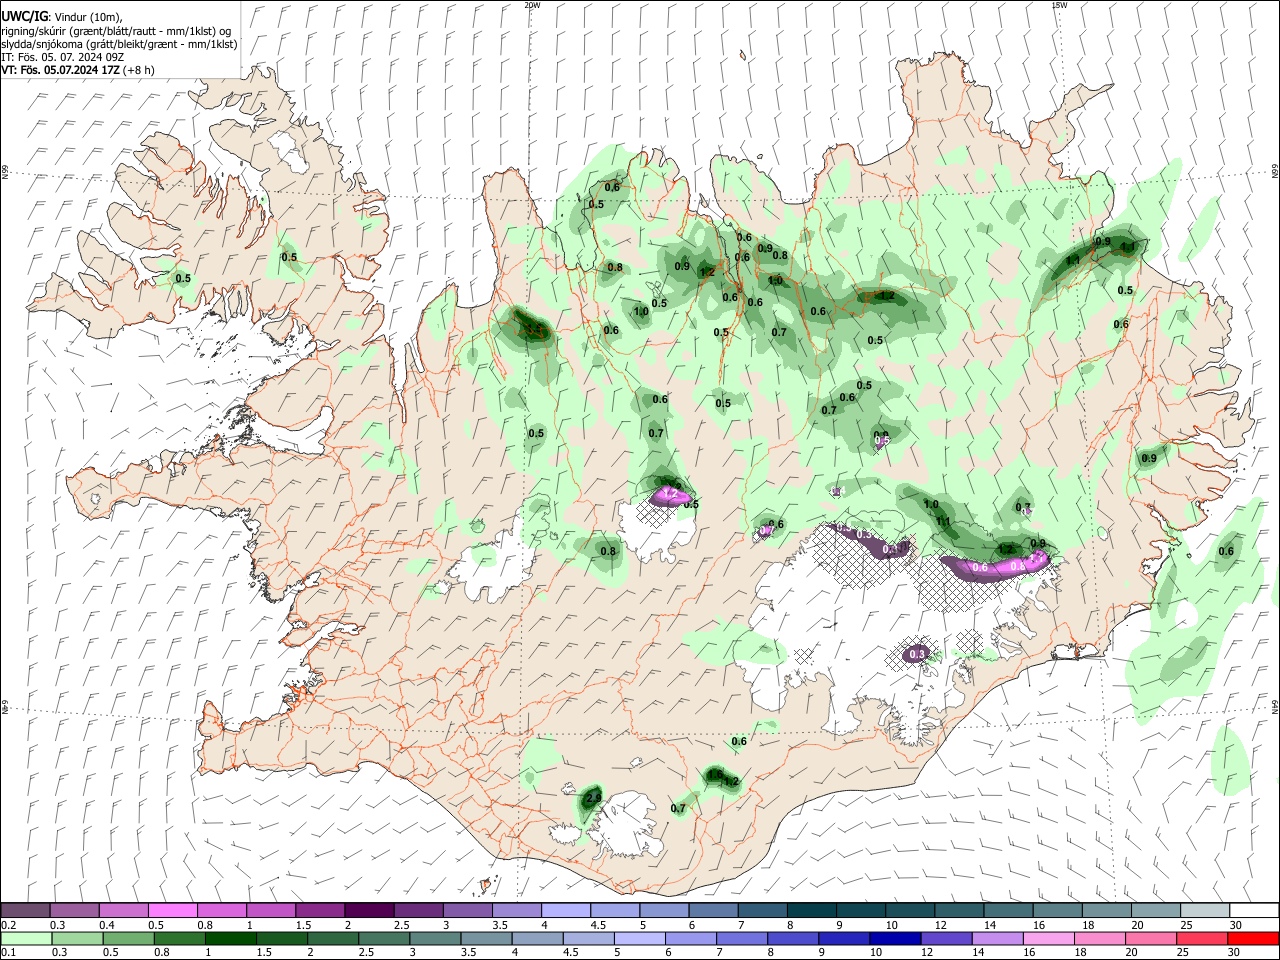
Task: Click the pale mint 0.1 rain scale swatch
Action: pos(26,938)
